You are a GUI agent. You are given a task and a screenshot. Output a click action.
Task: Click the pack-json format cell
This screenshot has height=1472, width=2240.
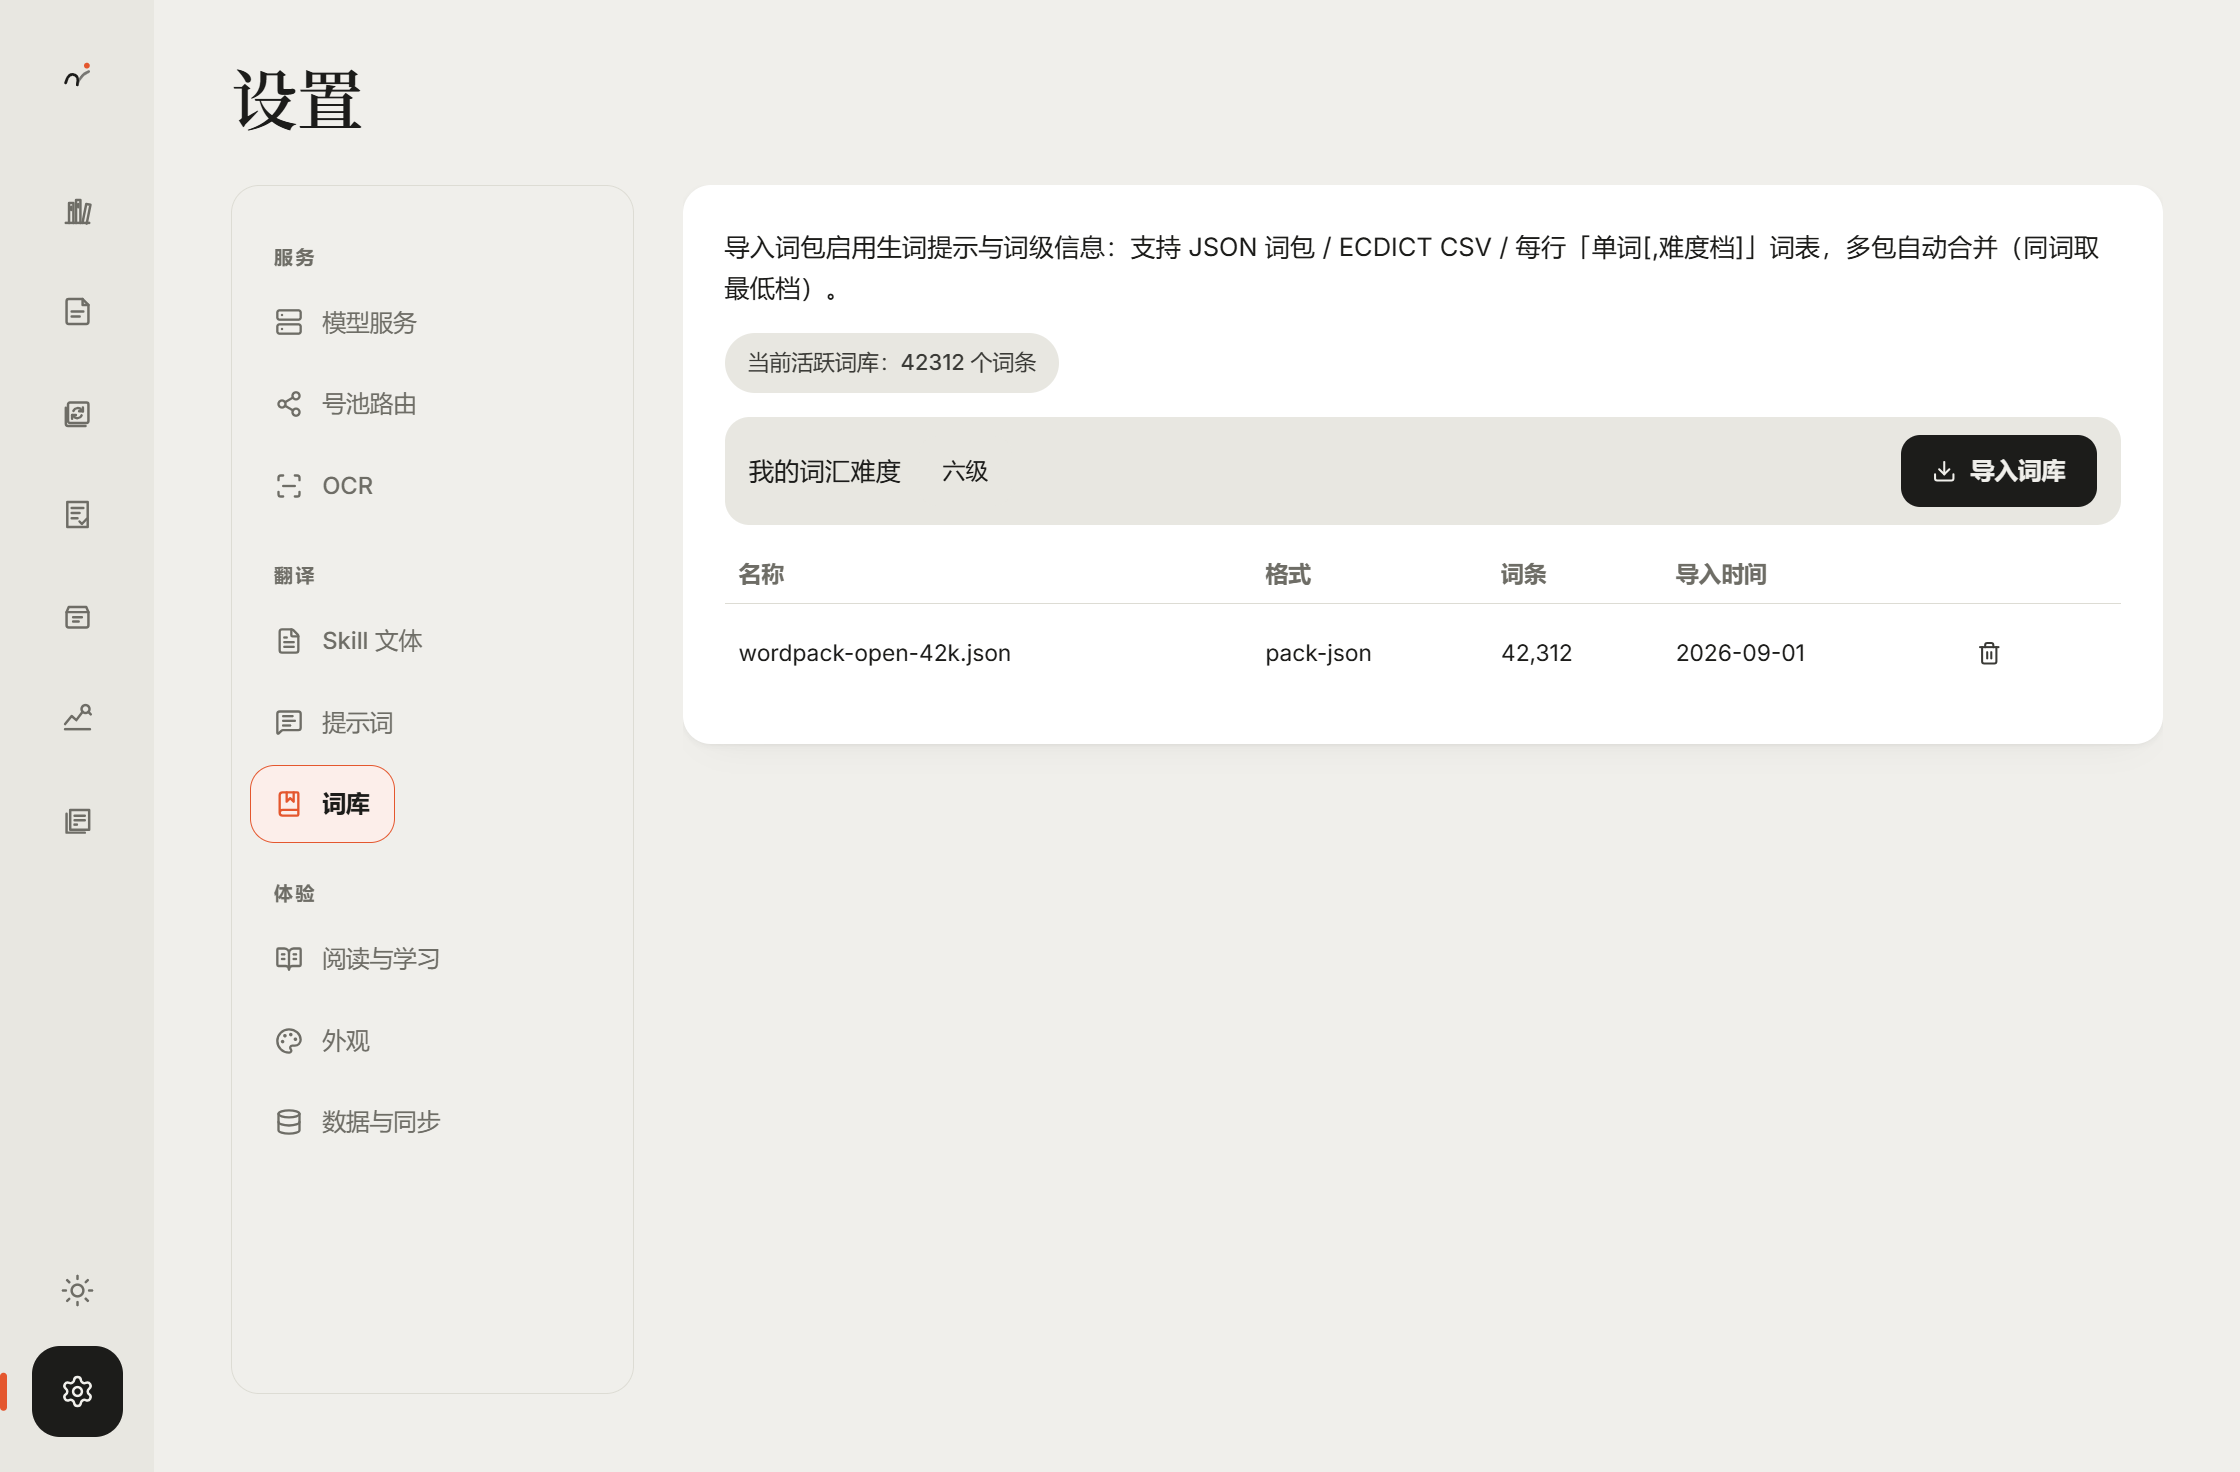[1318, 653]
